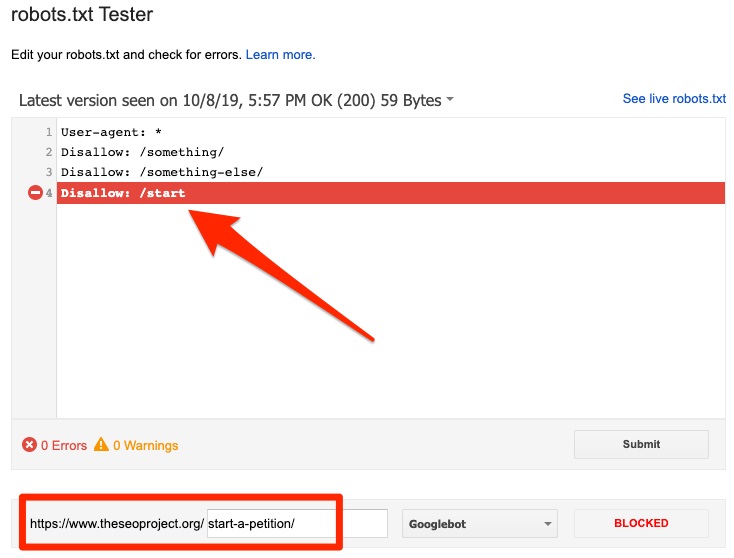Open the 'Learn more.' link

(280, 54)
